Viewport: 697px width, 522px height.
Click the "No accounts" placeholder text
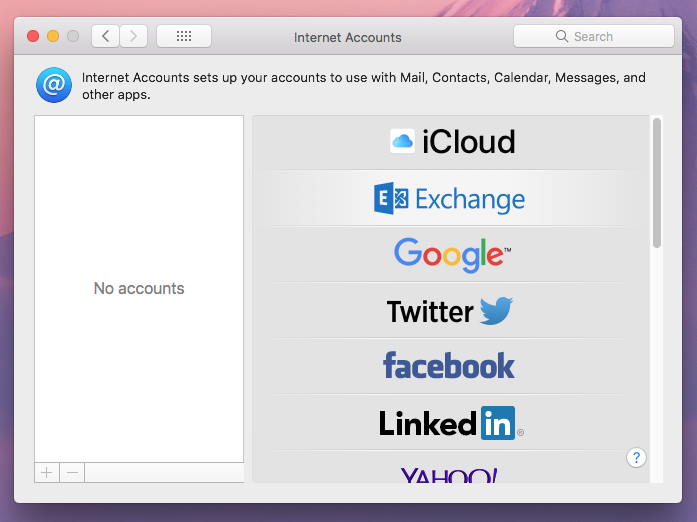(139, 289)
